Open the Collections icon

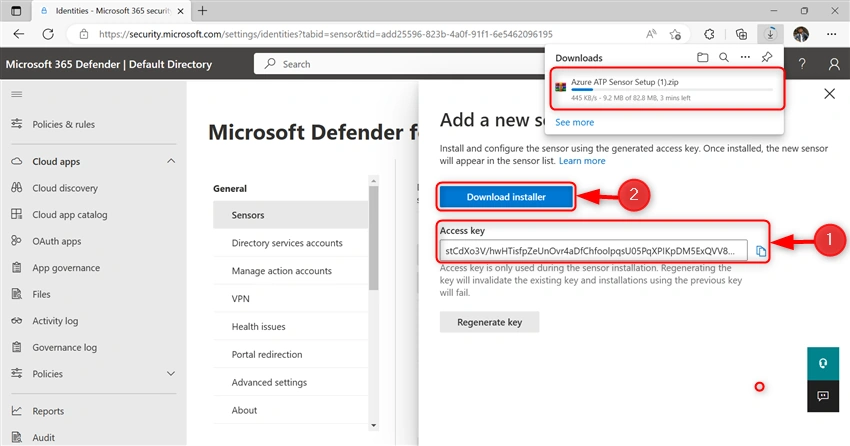click(741, 34)
